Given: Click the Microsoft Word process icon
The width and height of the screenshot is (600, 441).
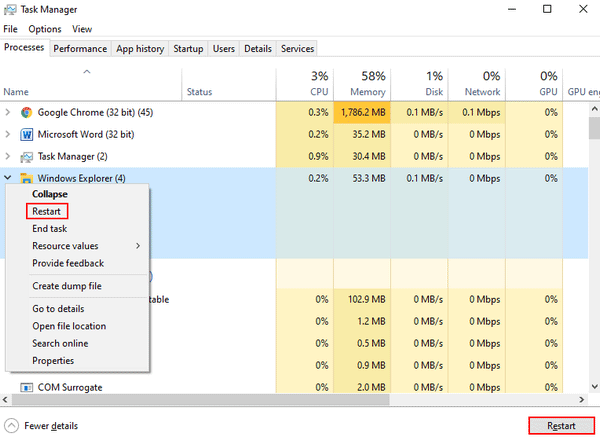Looking at the screenshot, I should pyautogui.click(x=26, y=135).
